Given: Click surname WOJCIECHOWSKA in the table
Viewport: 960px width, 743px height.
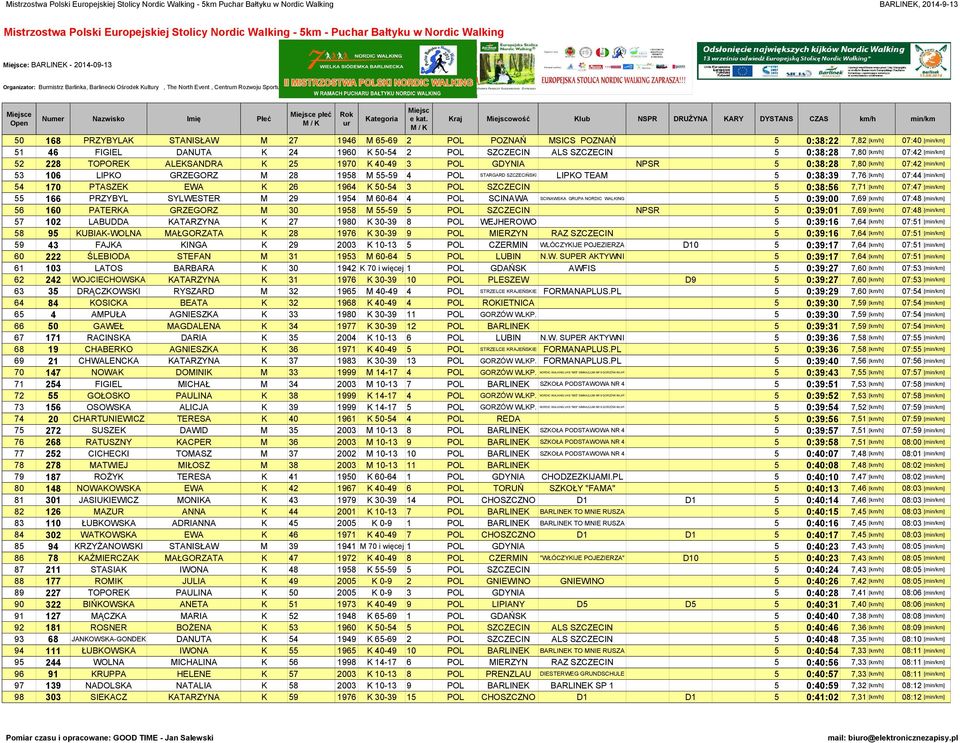Looking at the screenshot, I should (x=108, y=280).
